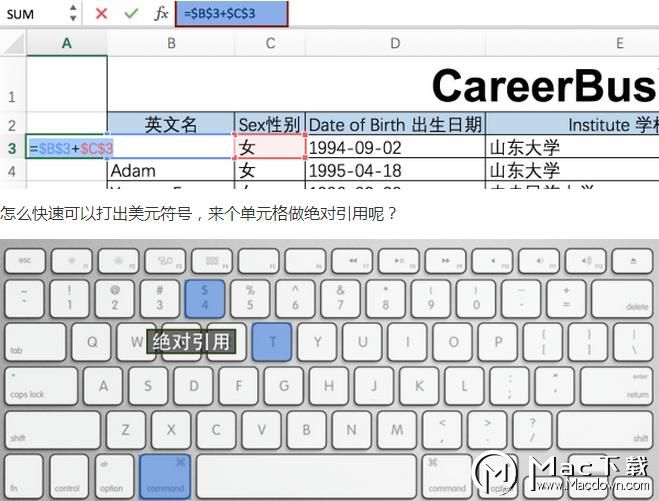Select column B header
The height and width of the screenshot is (501, 659).
coord(171,43)
